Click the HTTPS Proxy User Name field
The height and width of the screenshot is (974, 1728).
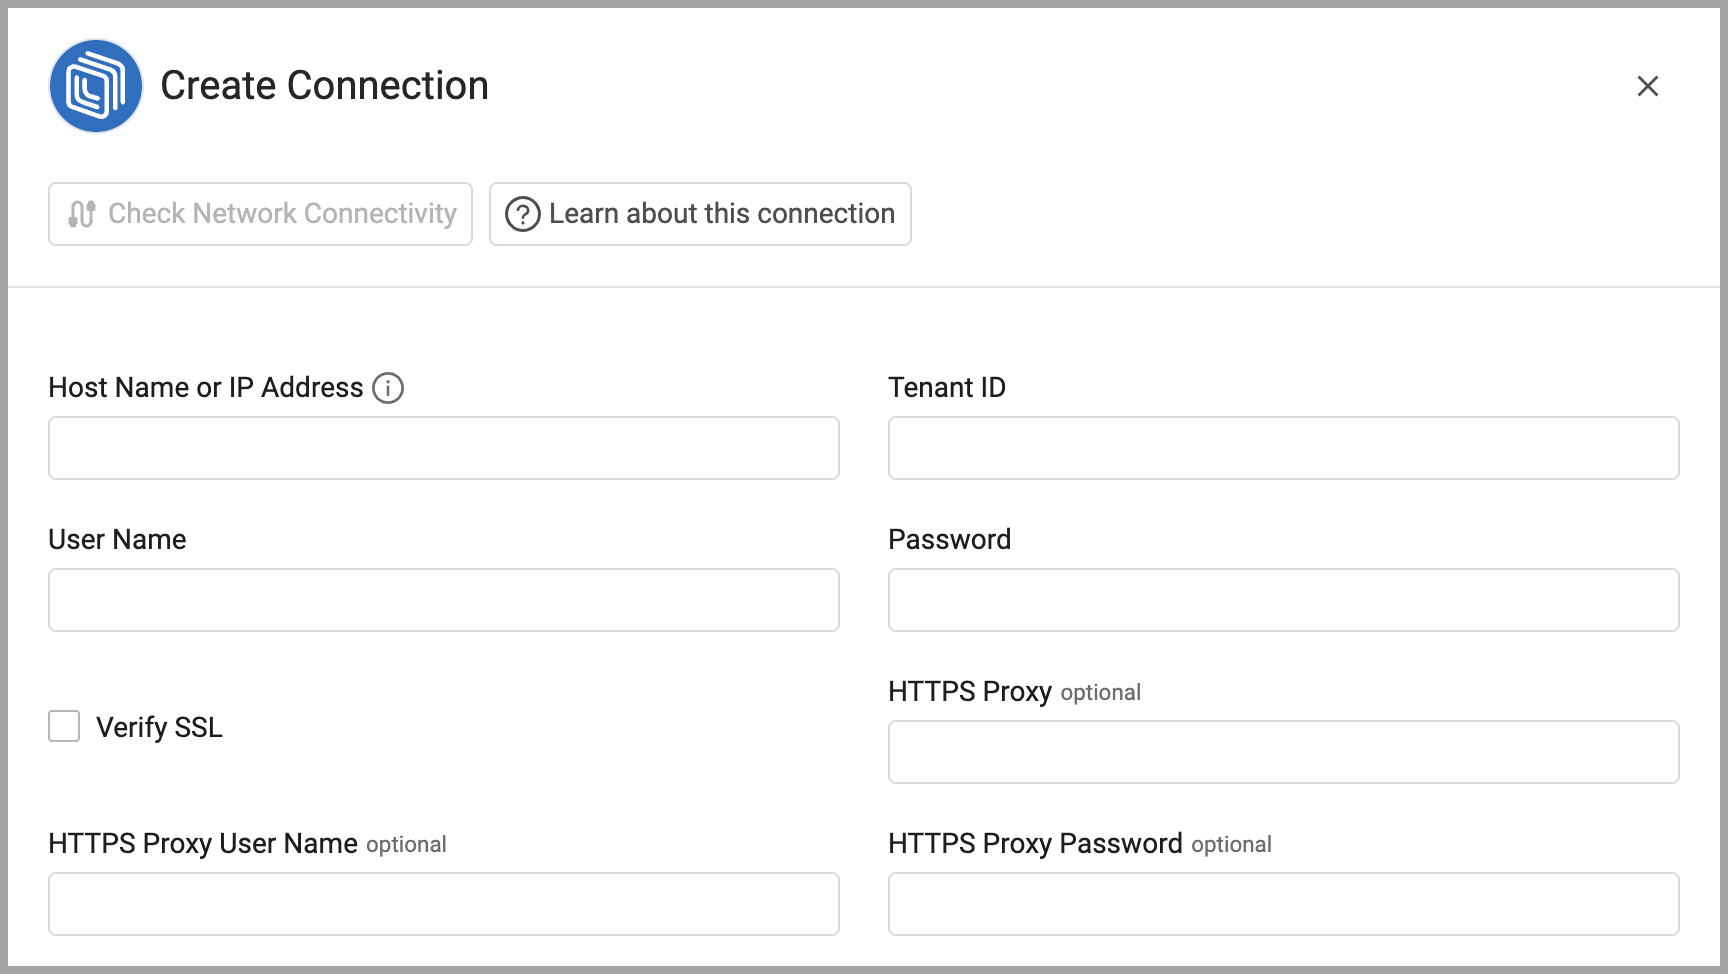point(443,904)
